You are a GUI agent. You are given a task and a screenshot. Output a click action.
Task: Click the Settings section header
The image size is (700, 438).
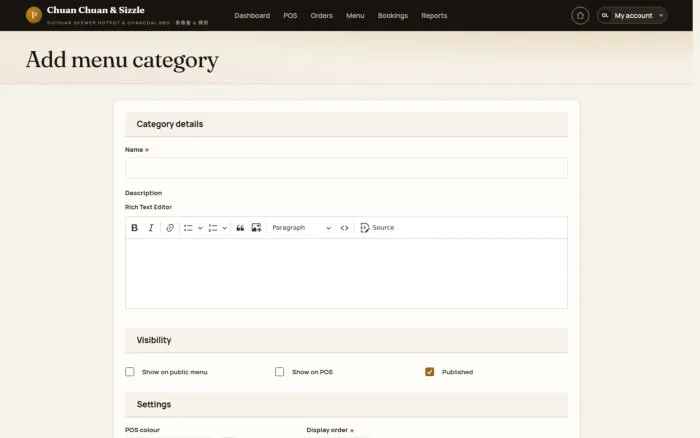tap(346, 405)
